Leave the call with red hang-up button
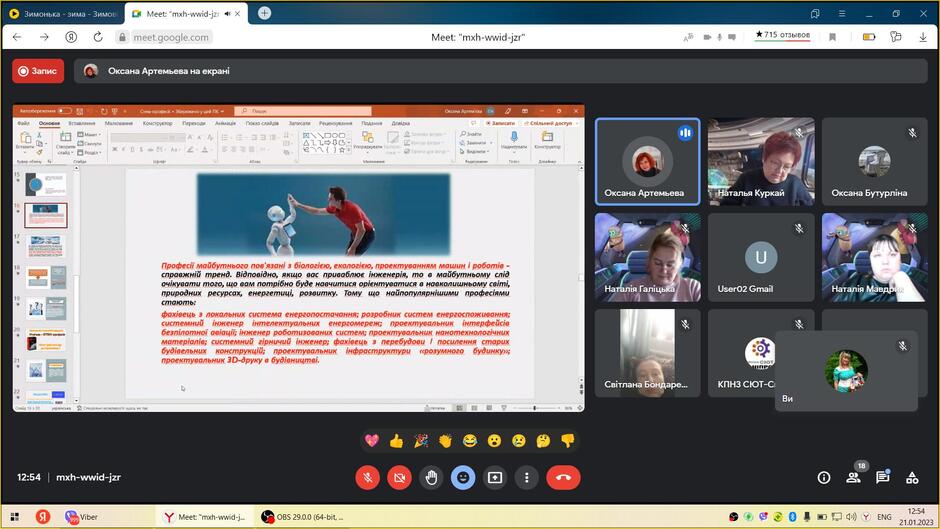Screen dimensions: 940x529 pyautogui.click(x=563, y=477)
